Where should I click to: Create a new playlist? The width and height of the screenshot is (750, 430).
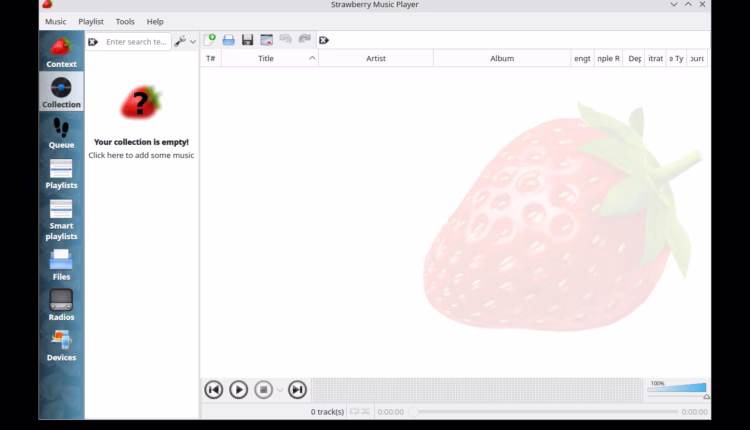(210, 40)
